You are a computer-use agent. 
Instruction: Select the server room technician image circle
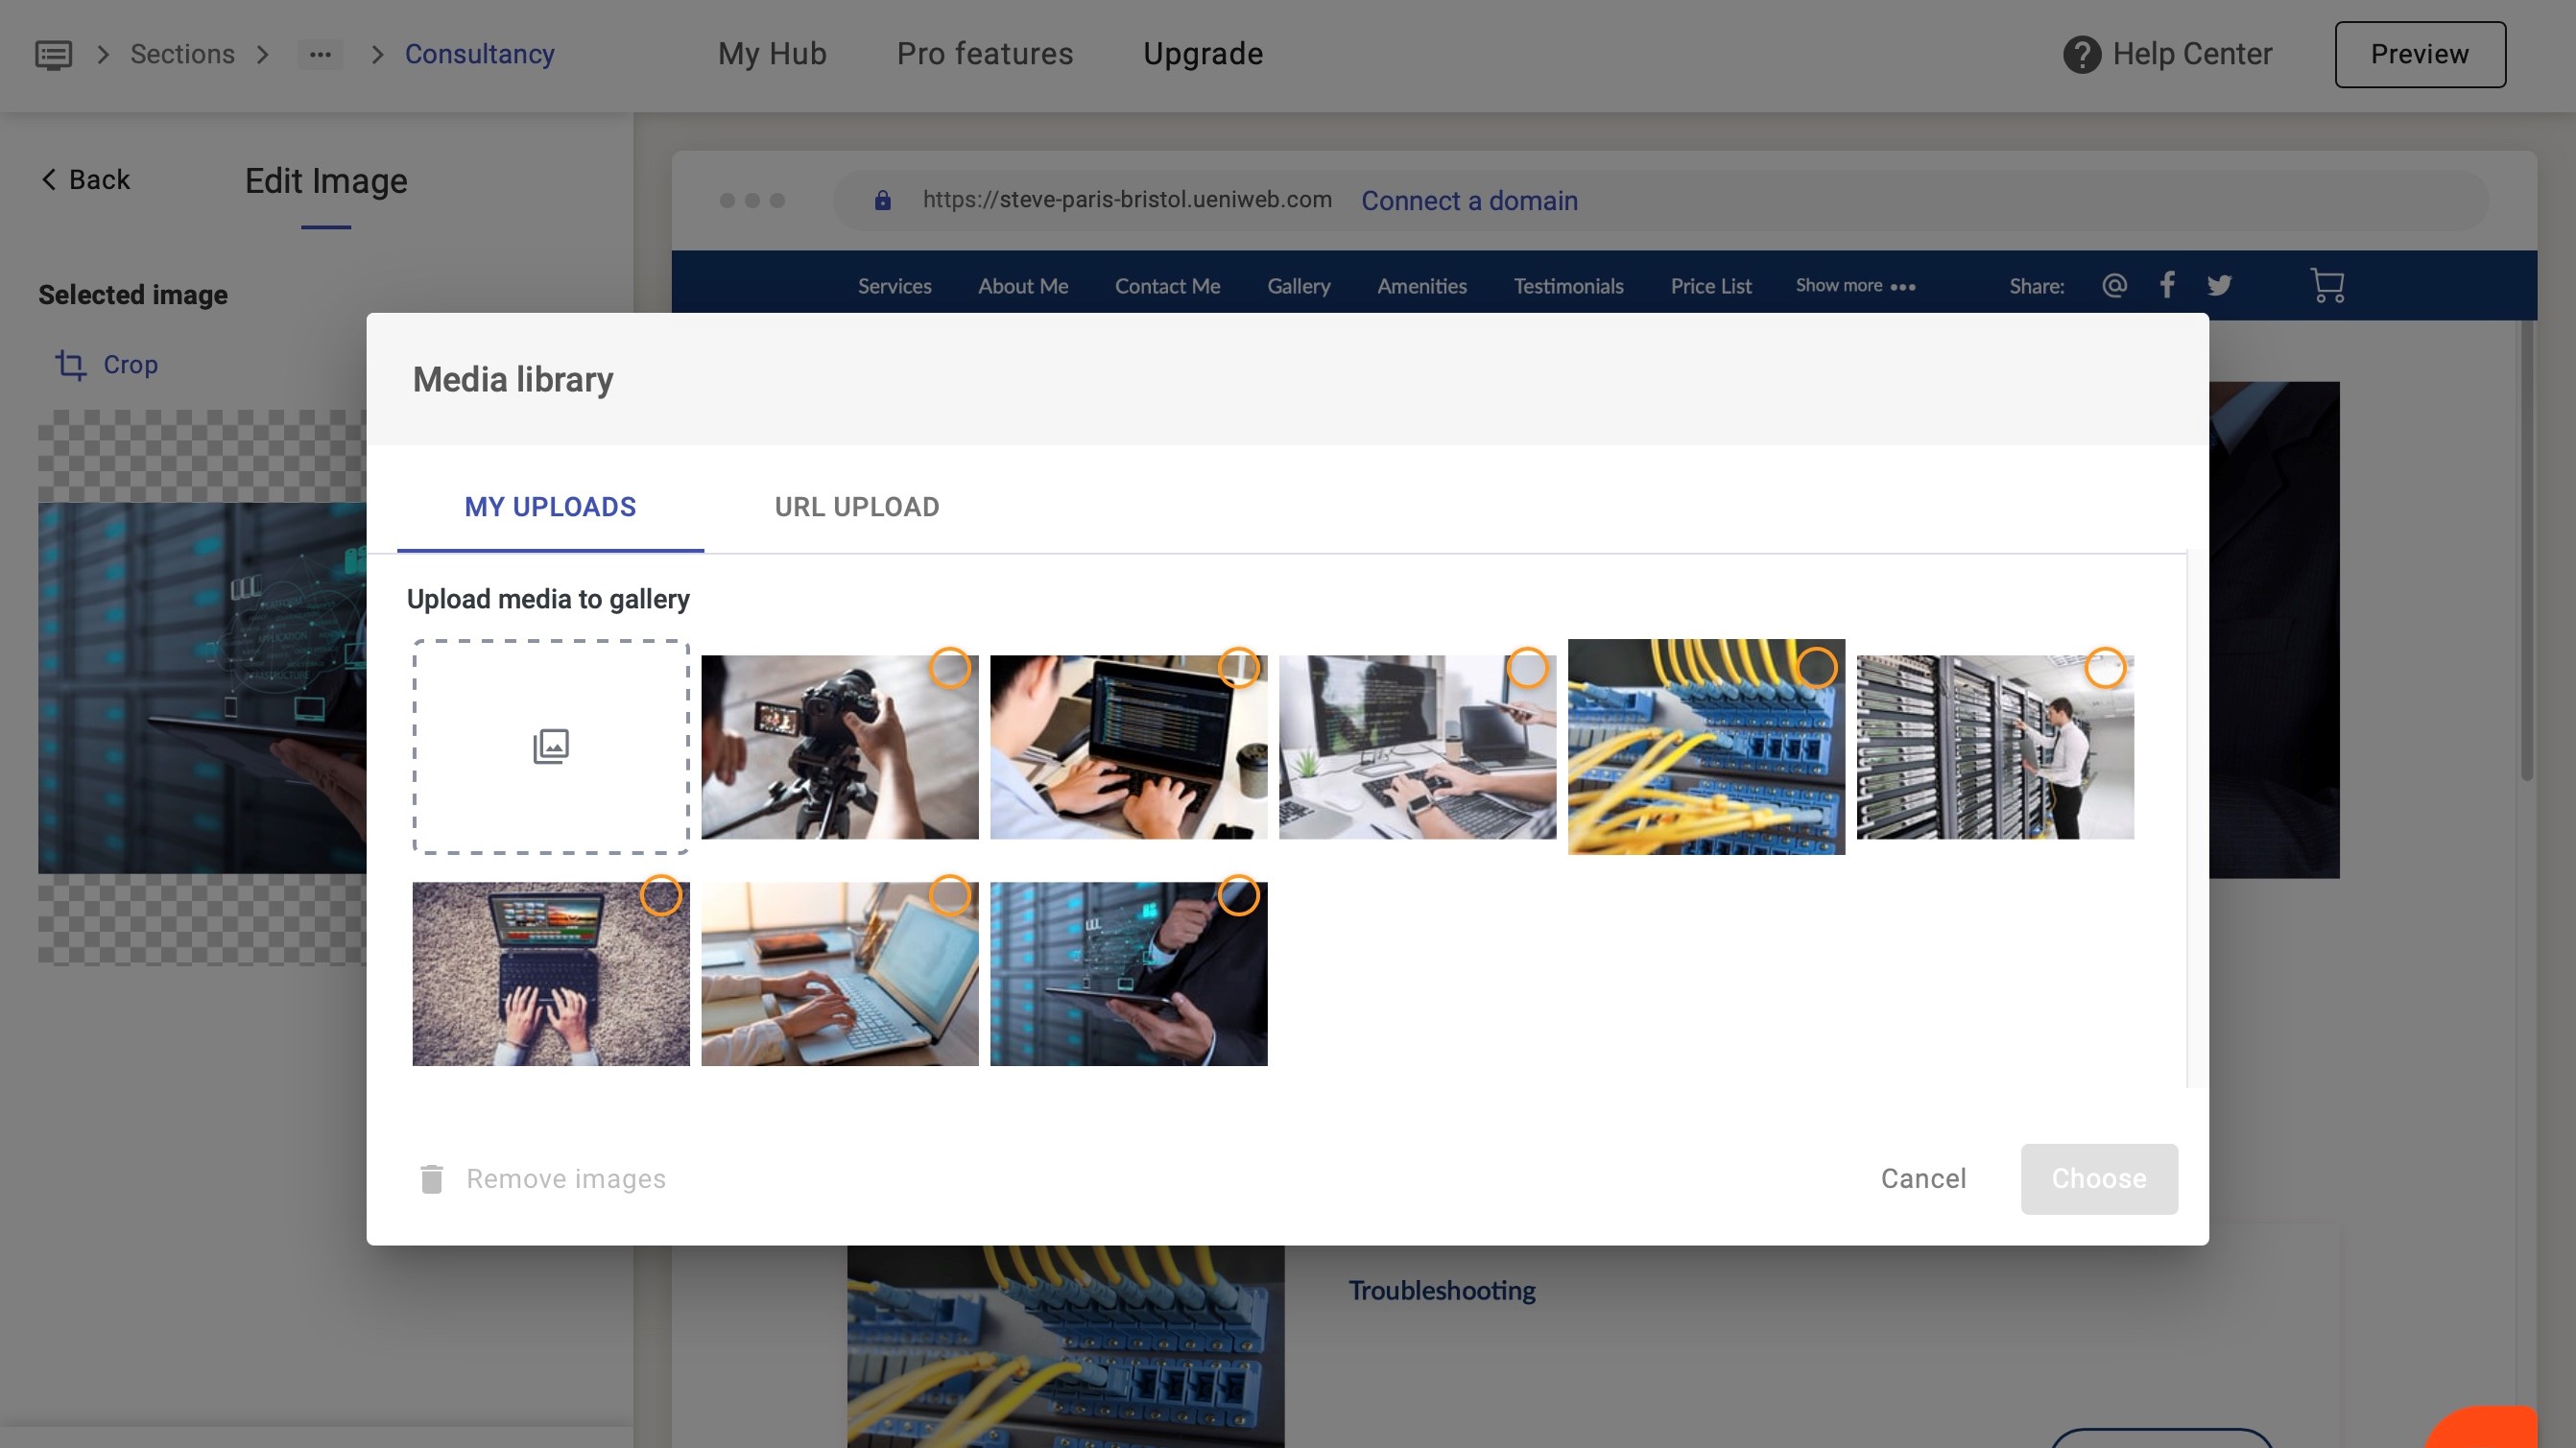pyautogui.click(x=2104, y=668)
